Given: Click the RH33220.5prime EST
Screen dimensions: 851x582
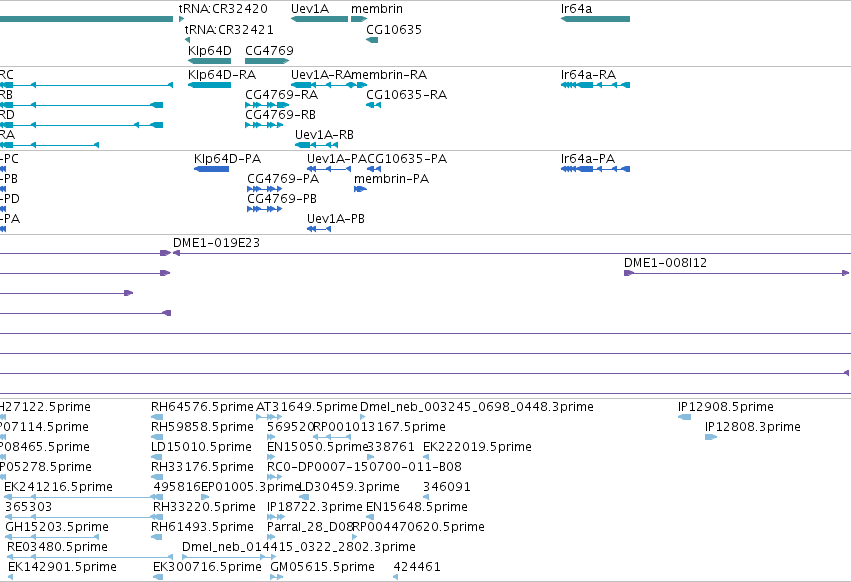Looking at the screenshot, I should click(157, 517).
